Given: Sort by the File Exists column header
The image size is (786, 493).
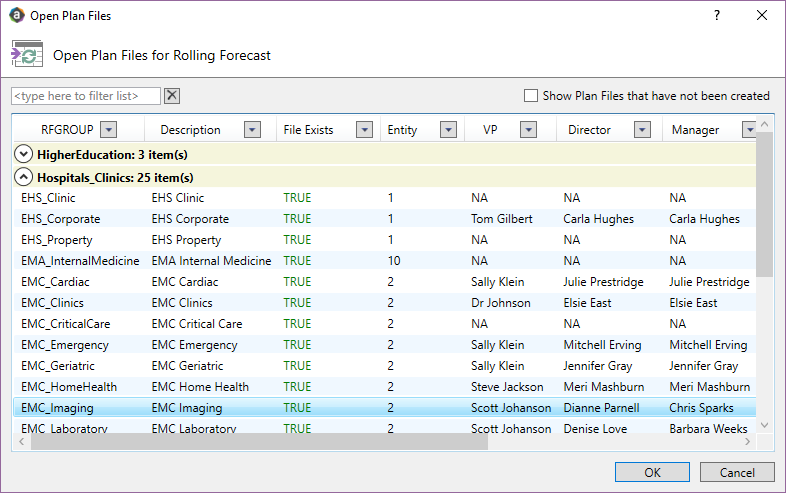Looking at the screenshot, I should click(x=308, y=130).
